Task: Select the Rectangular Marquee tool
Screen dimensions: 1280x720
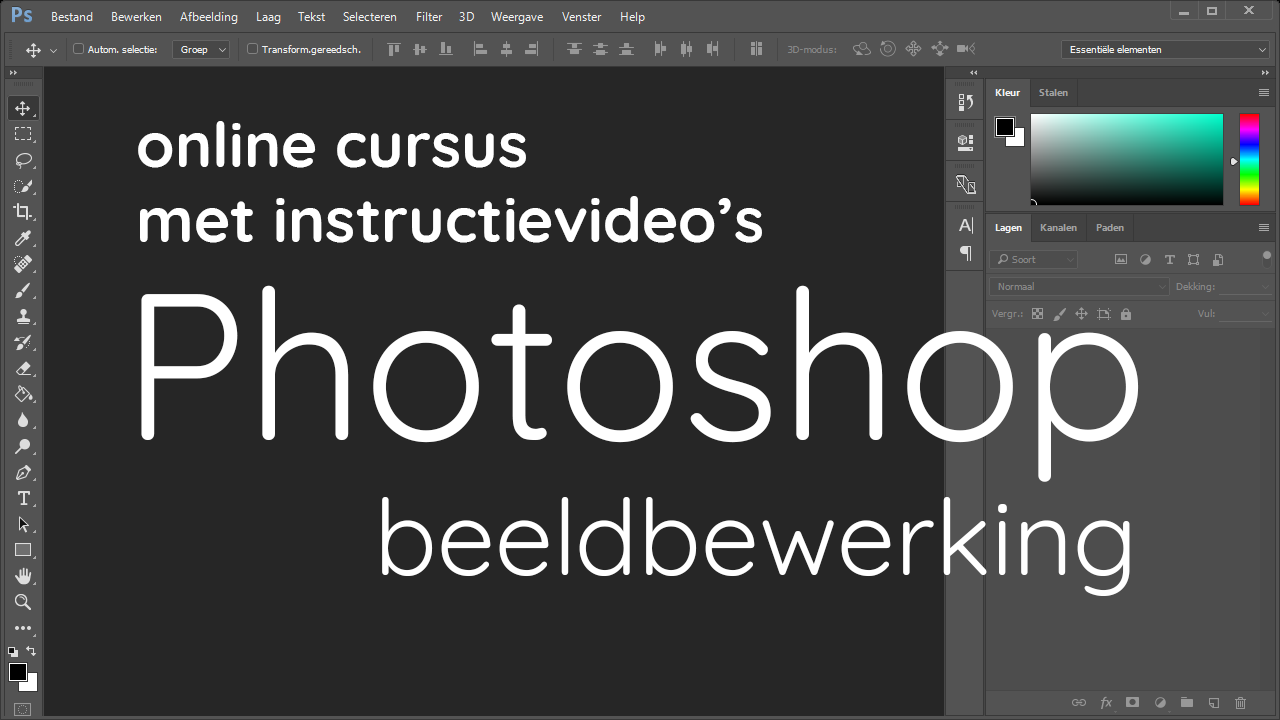Action: coord(23,134)
